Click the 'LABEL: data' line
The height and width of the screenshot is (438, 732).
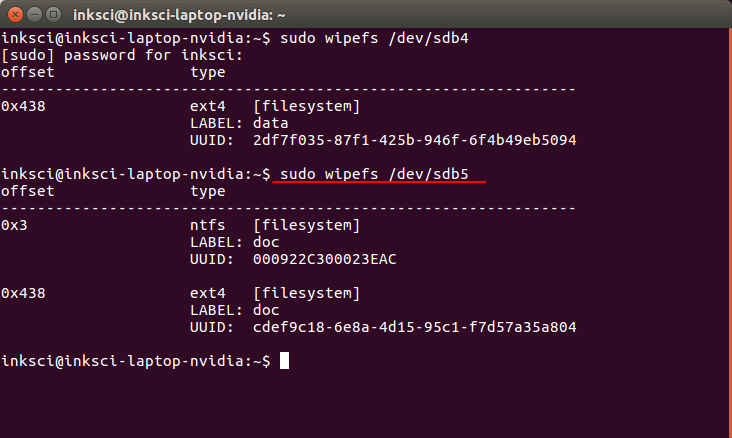pos(239,123)
